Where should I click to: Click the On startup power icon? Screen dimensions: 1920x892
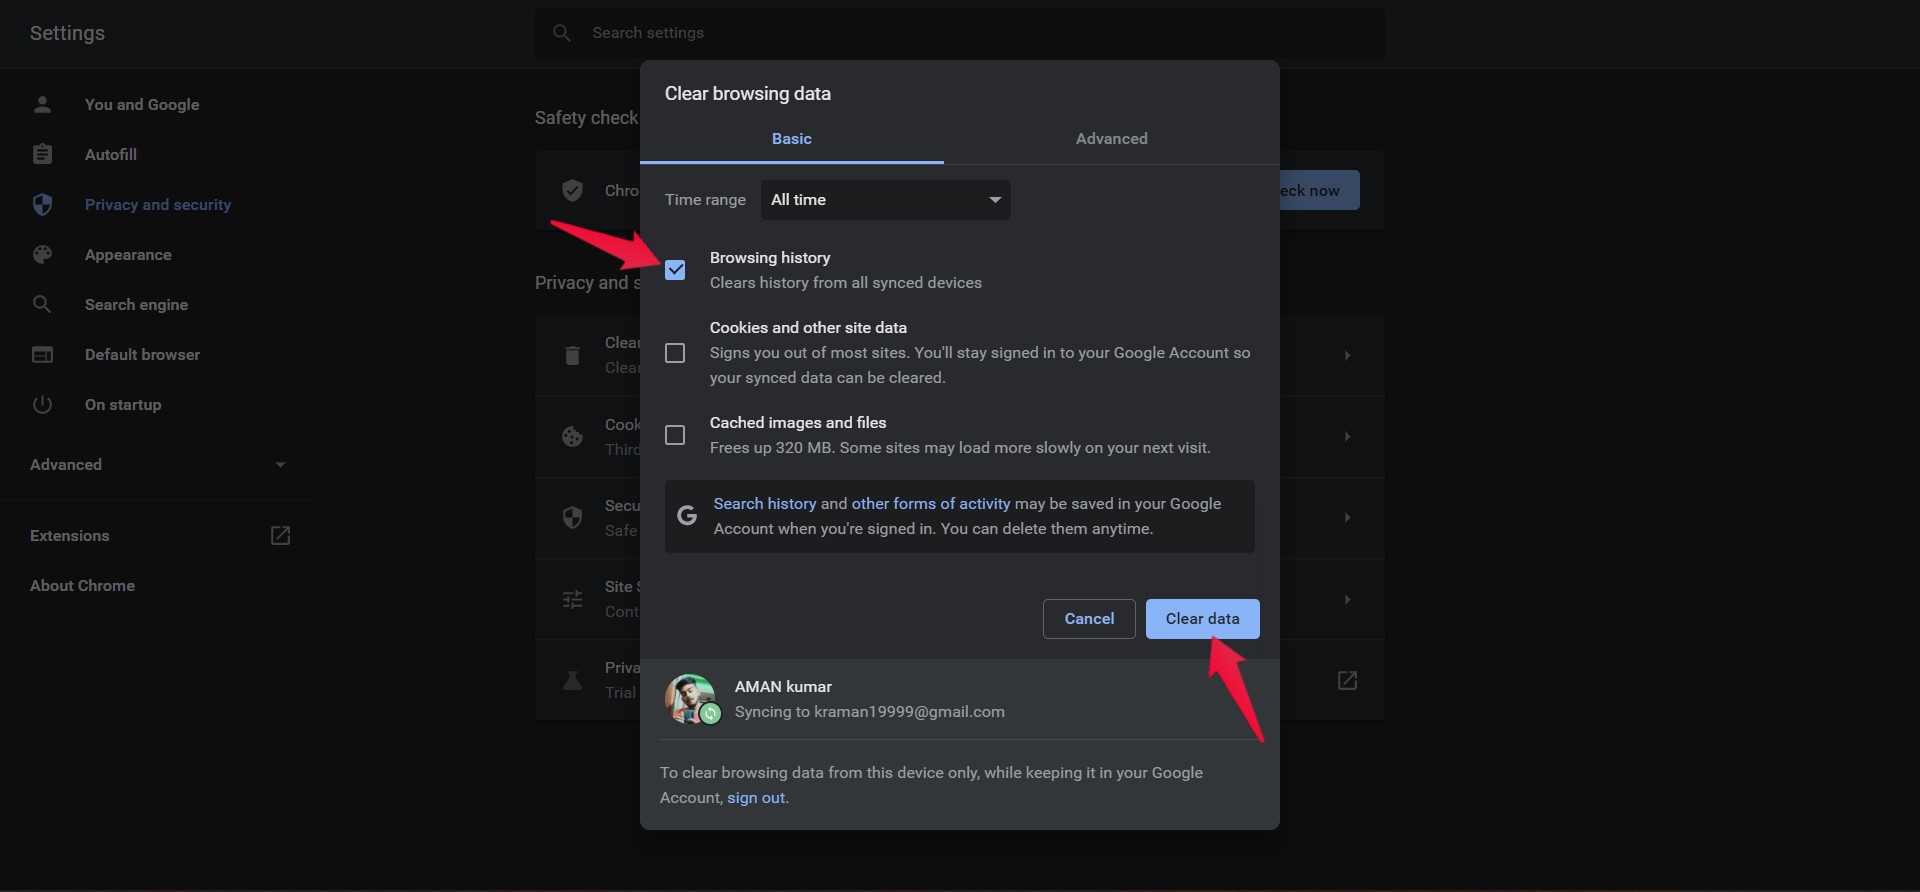click(x=42, y=404)
